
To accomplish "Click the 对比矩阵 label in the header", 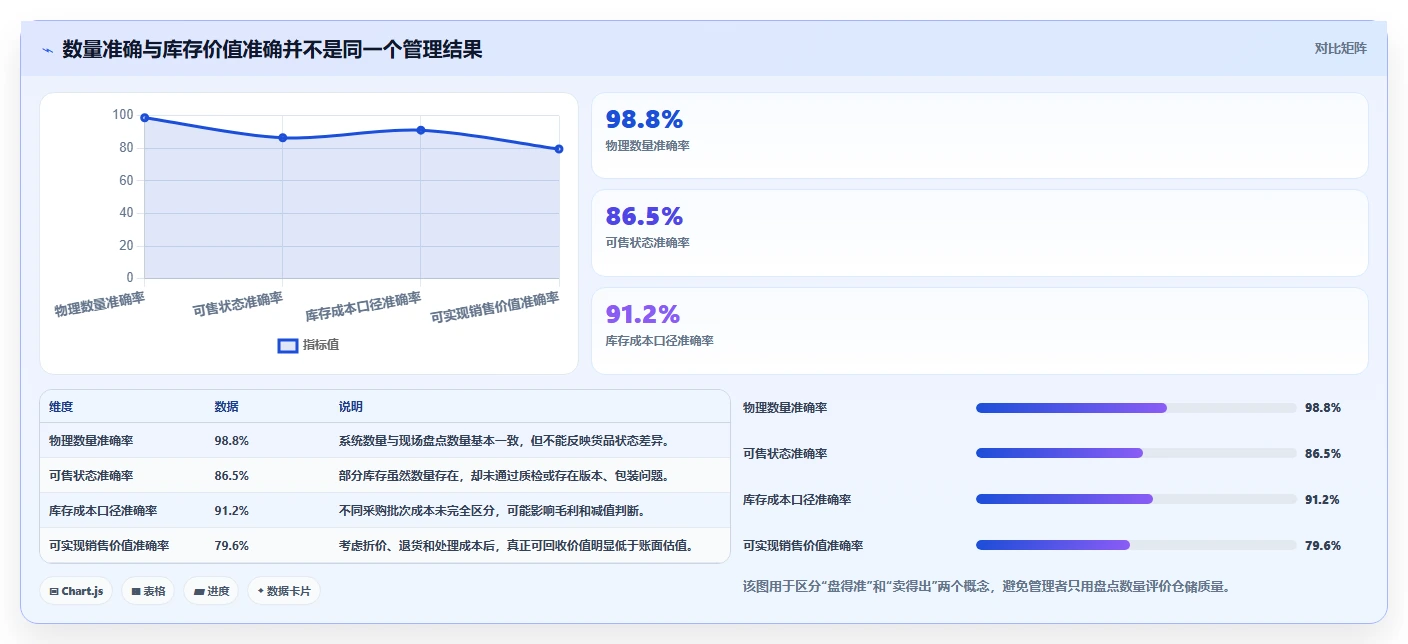I will pos(1340,48).
